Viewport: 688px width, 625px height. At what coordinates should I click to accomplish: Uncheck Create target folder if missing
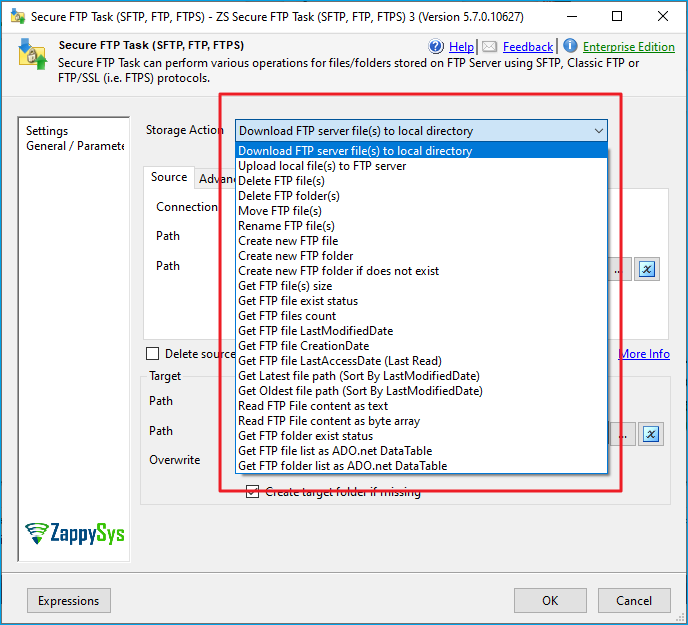pyautogui.click(x=253, y=491)
